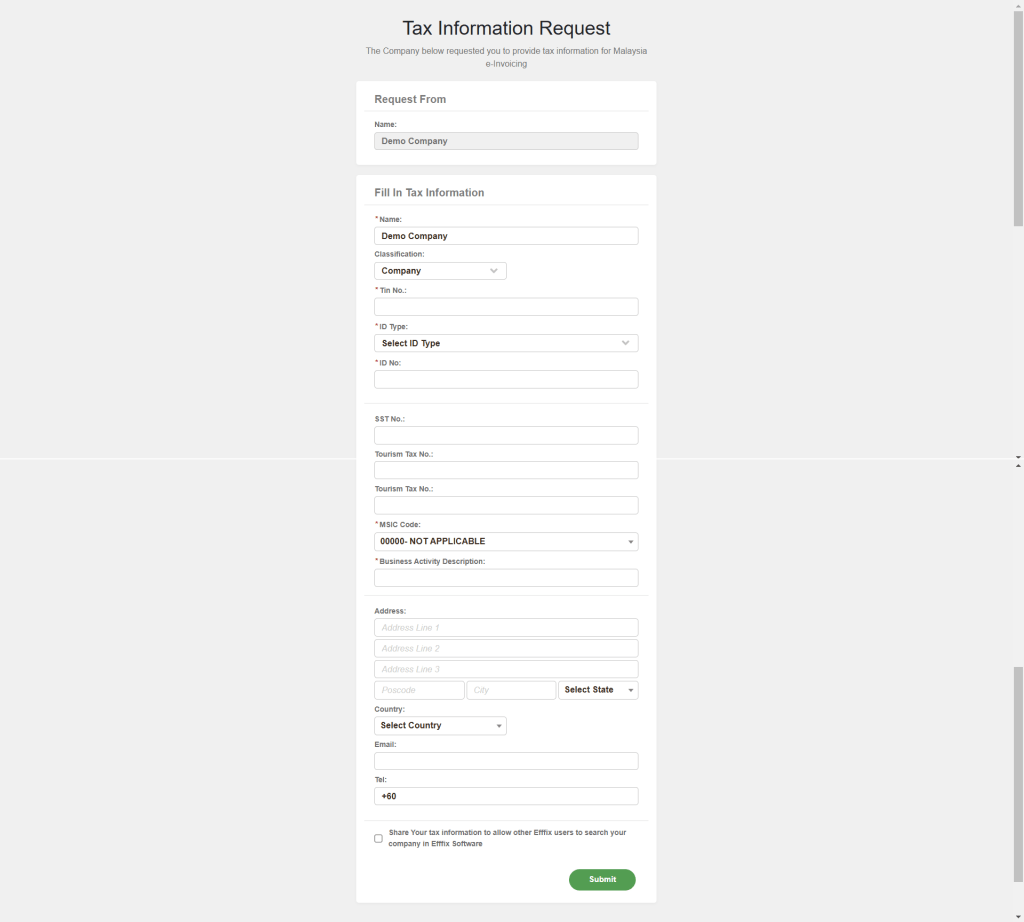Click the Tin No. input field
The image size is (1024, 922).
coord(506,307)
